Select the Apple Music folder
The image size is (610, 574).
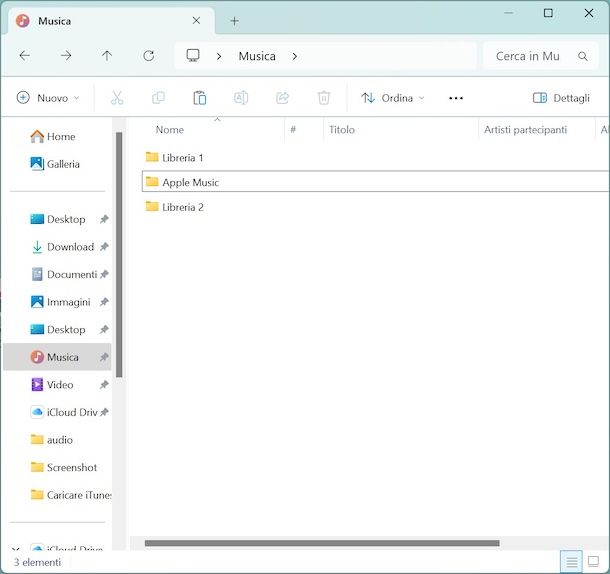(x=375, y=181)
